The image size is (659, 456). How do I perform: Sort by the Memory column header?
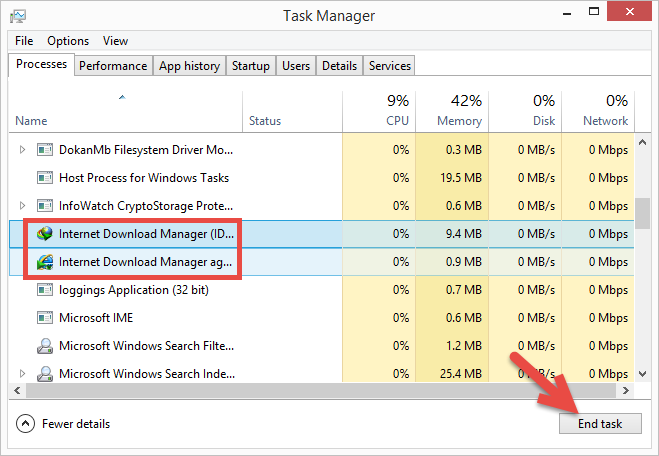pos(452,112)
